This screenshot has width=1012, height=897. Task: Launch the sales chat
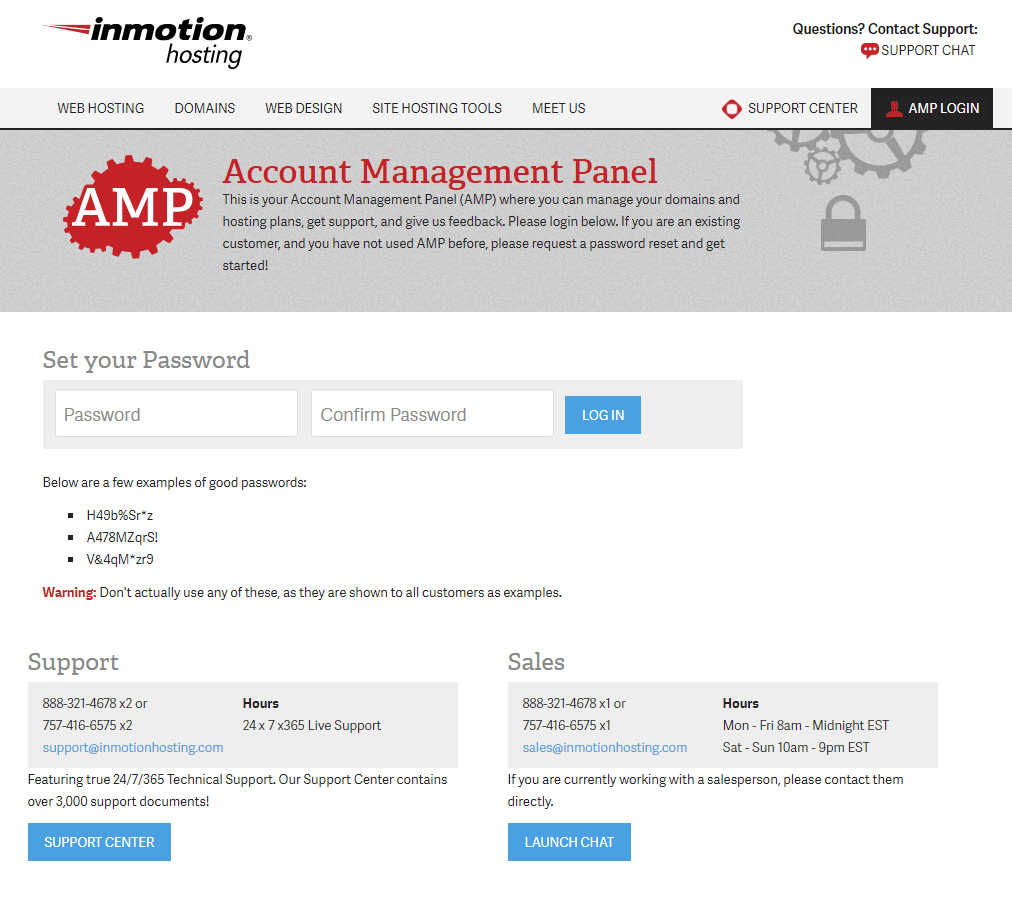pos(569,842)
